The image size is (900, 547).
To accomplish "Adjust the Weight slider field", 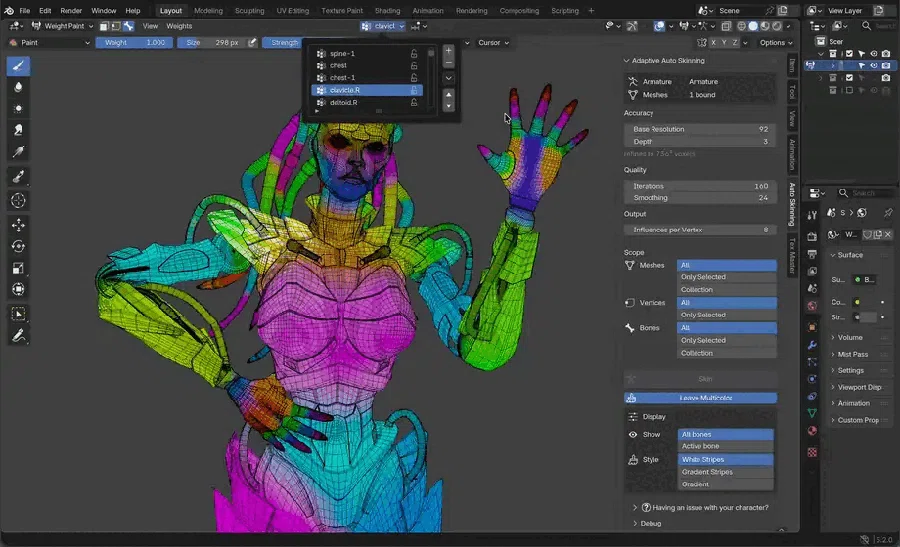I will 134,42.
